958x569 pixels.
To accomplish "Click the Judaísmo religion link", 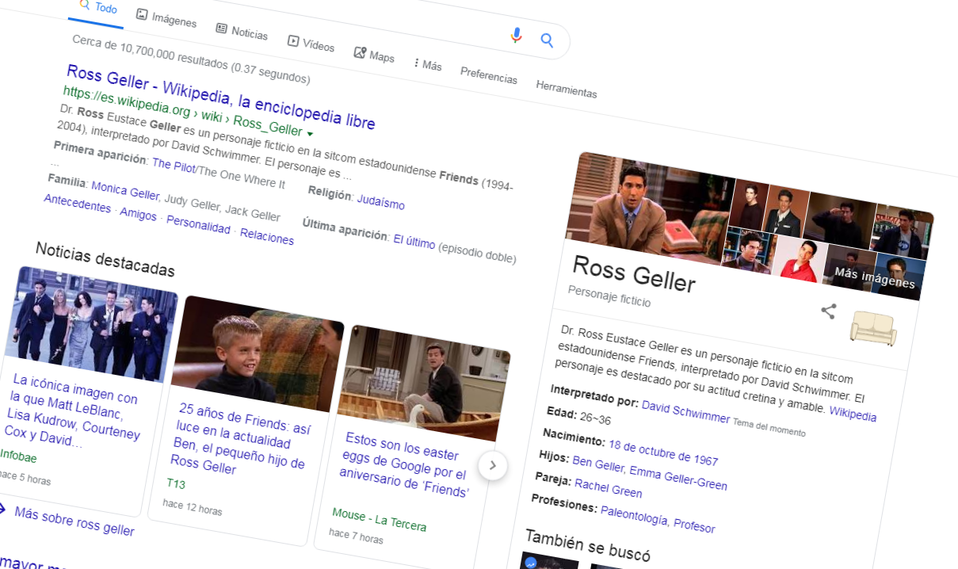I will coord(381,201).
